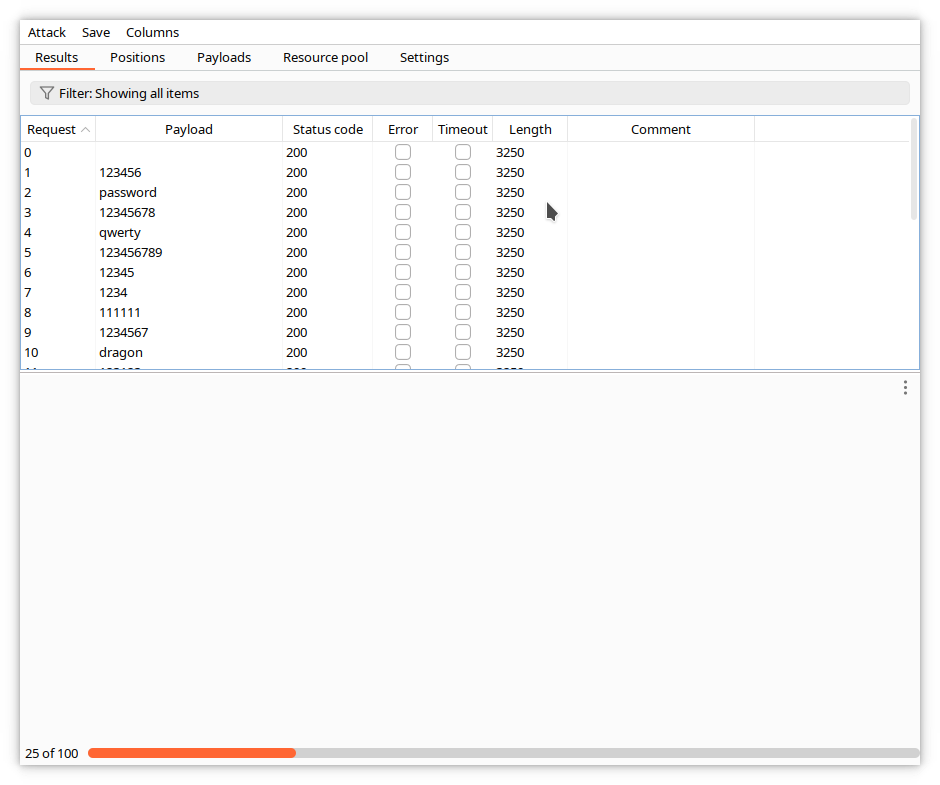Go to the Settings tab
The height and width of the screenshot is (785, 940).
point(424,57)
